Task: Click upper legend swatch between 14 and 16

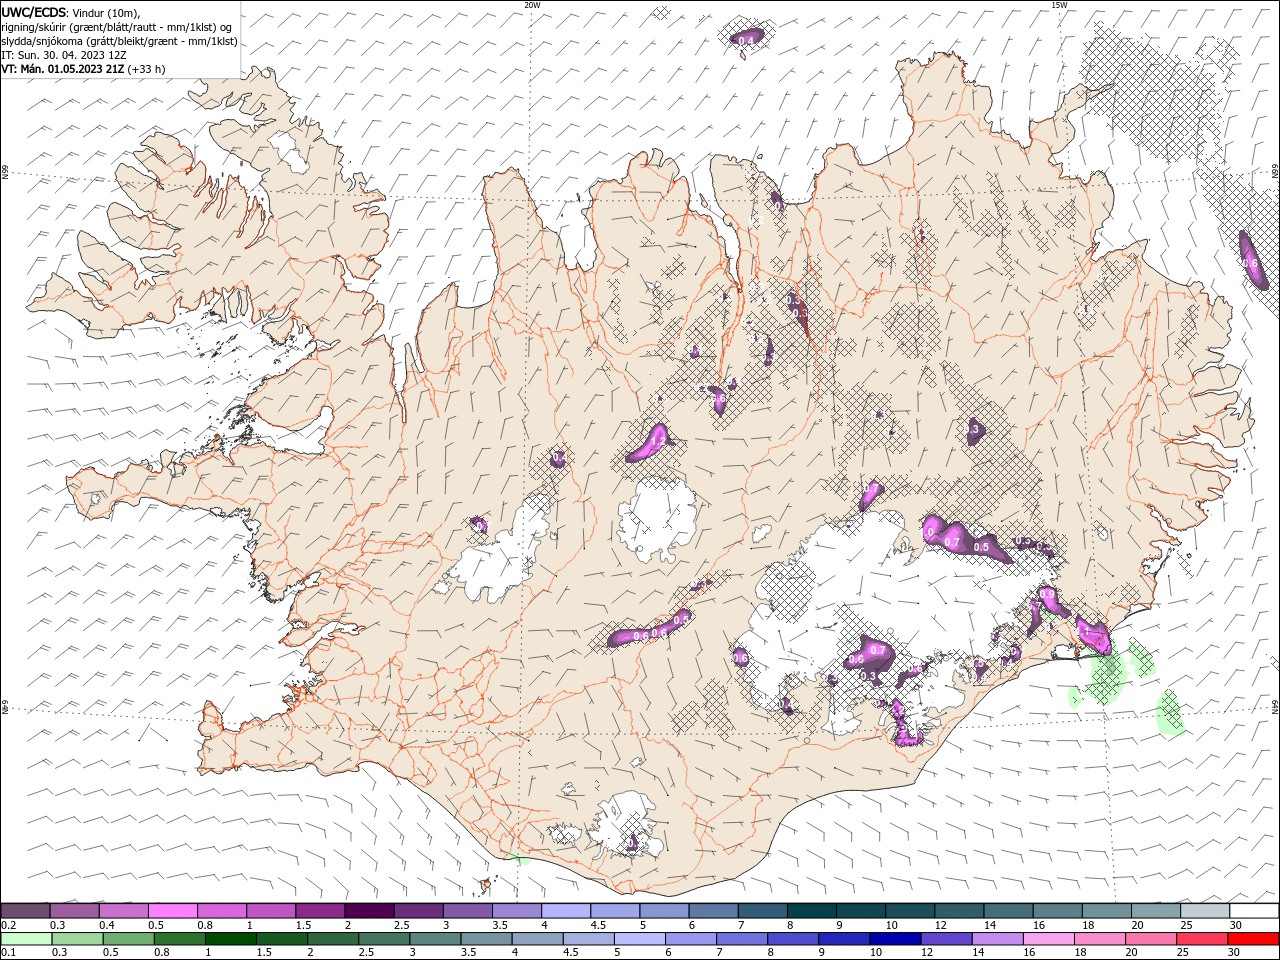Action: click(1008, 911)
